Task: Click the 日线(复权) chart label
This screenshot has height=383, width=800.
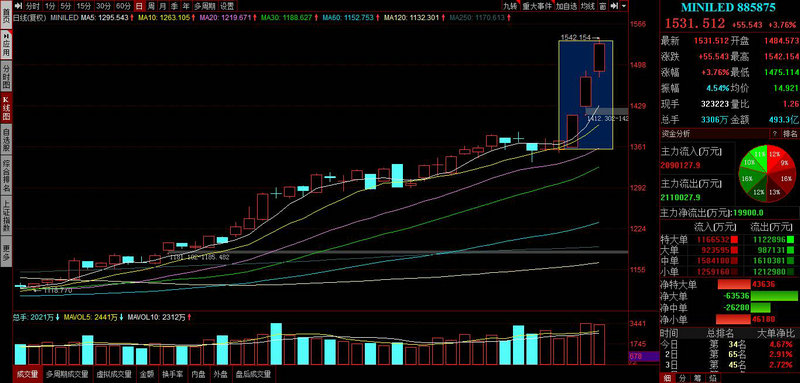Action: [30, 17]
